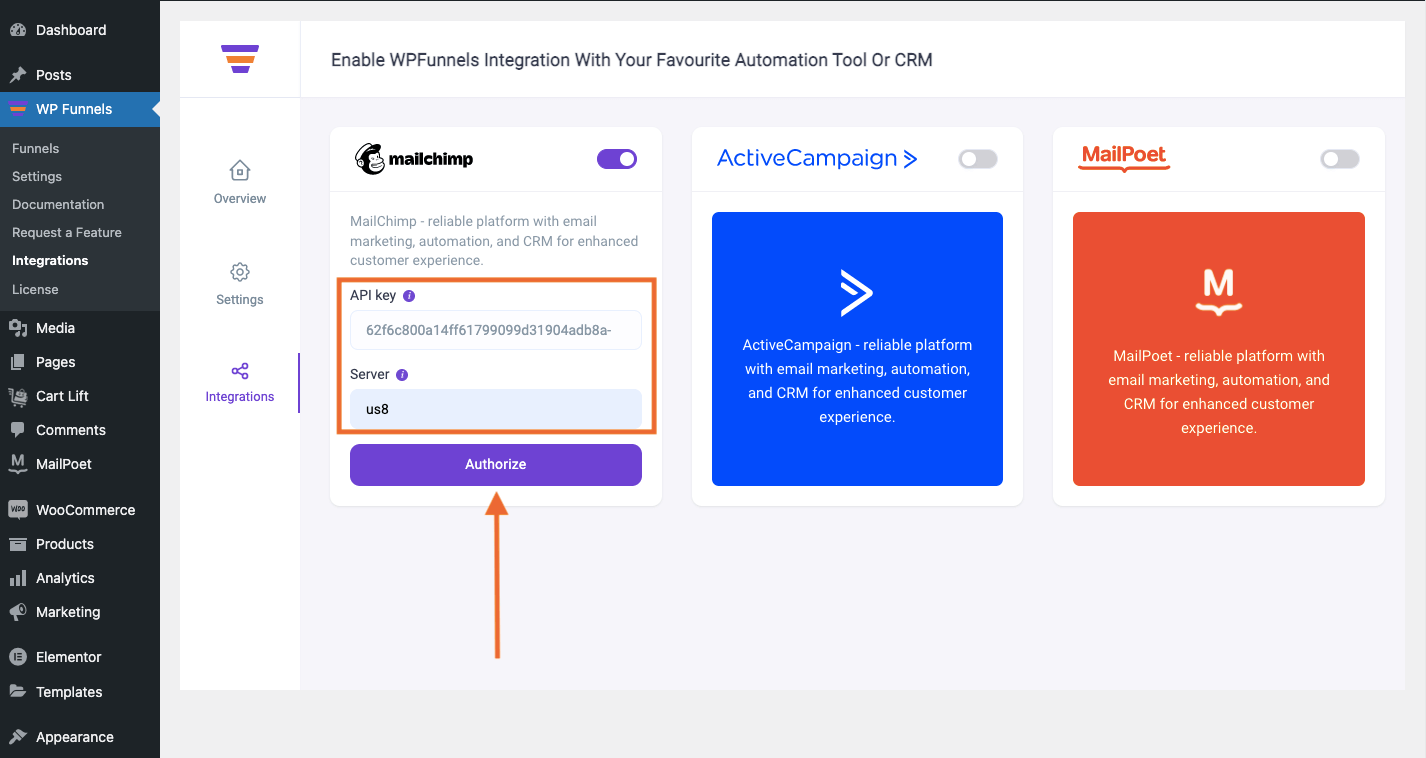Open Elementor in admin menu

coord(69,657)
